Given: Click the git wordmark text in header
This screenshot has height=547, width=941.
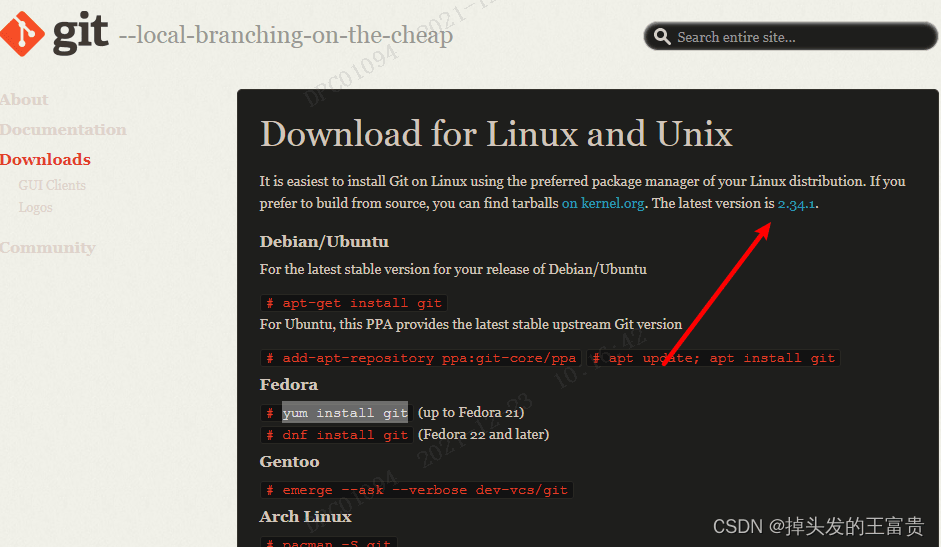Looking at the screenshot, I should [80, 35].
